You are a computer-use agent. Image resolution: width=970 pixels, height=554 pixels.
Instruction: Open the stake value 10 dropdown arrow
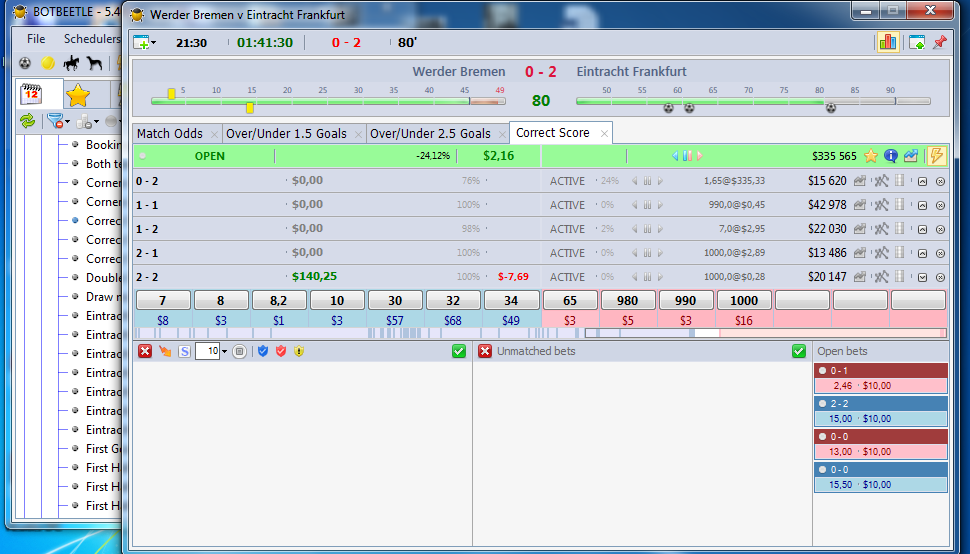(x=224, y=351)
